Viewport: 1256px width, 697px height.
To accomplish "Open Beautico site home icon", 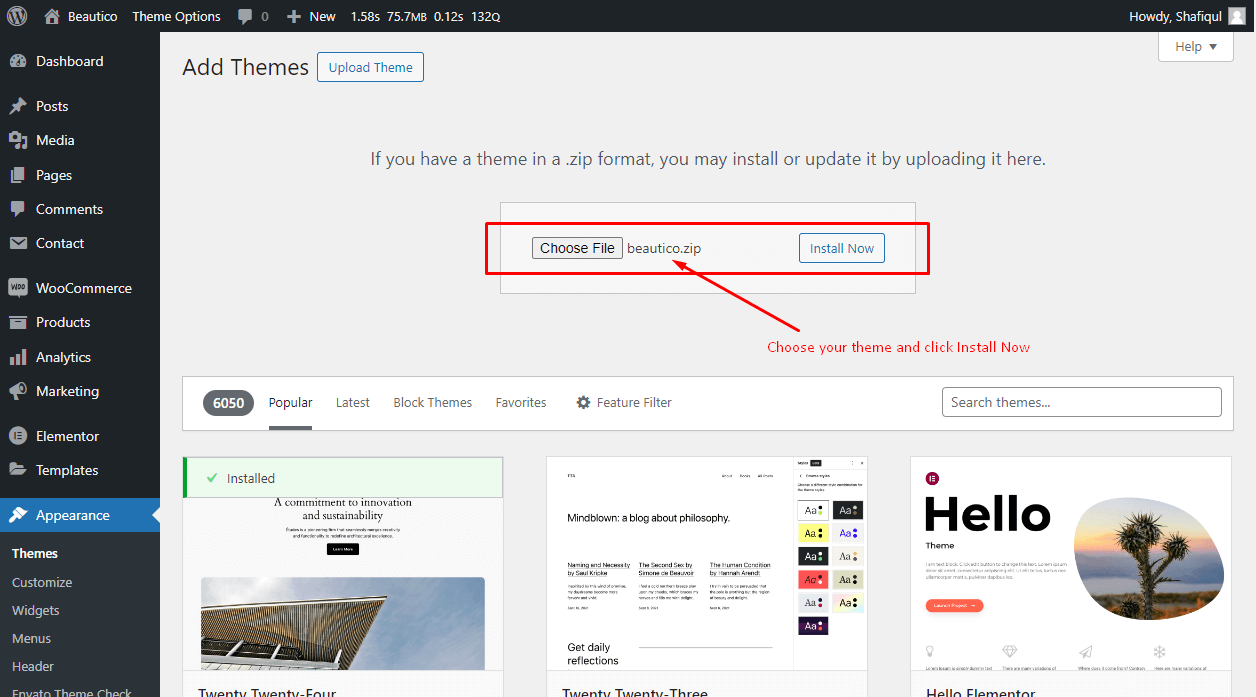I will pyautogui.click(x=52, y=16).
